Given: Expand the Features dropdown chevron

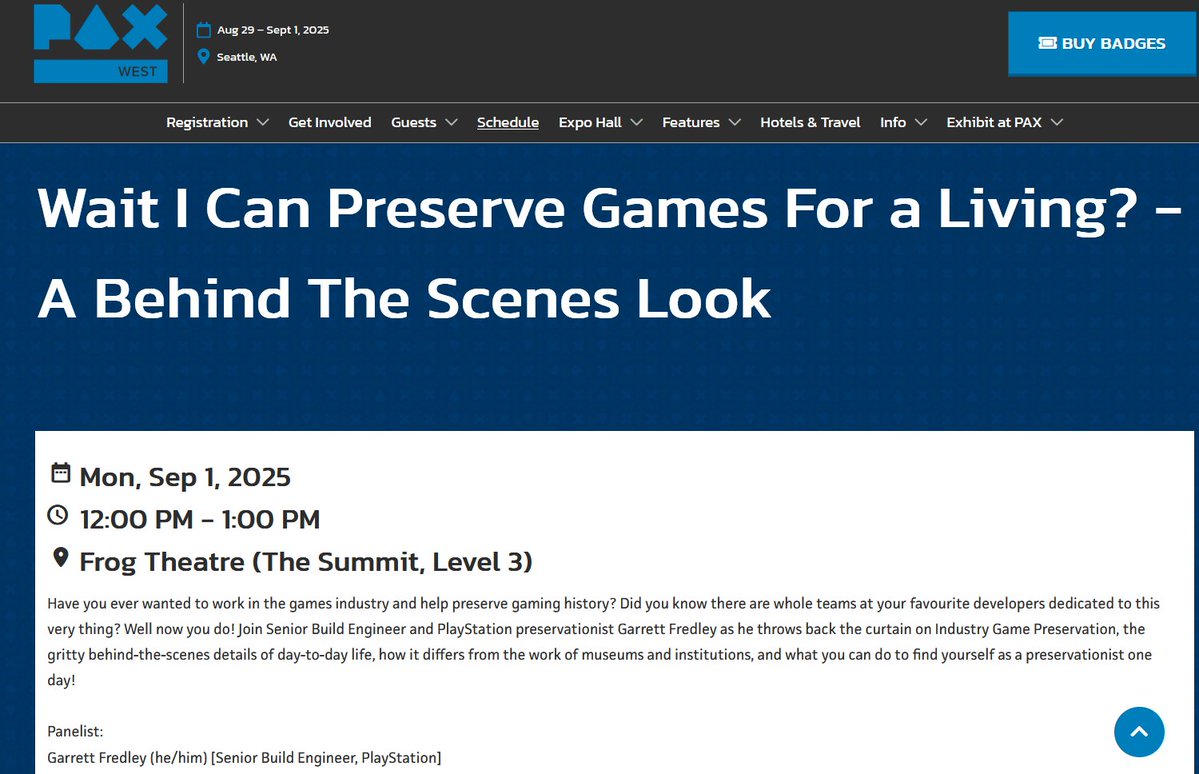Looking at the screenshot, I should 735,122.
